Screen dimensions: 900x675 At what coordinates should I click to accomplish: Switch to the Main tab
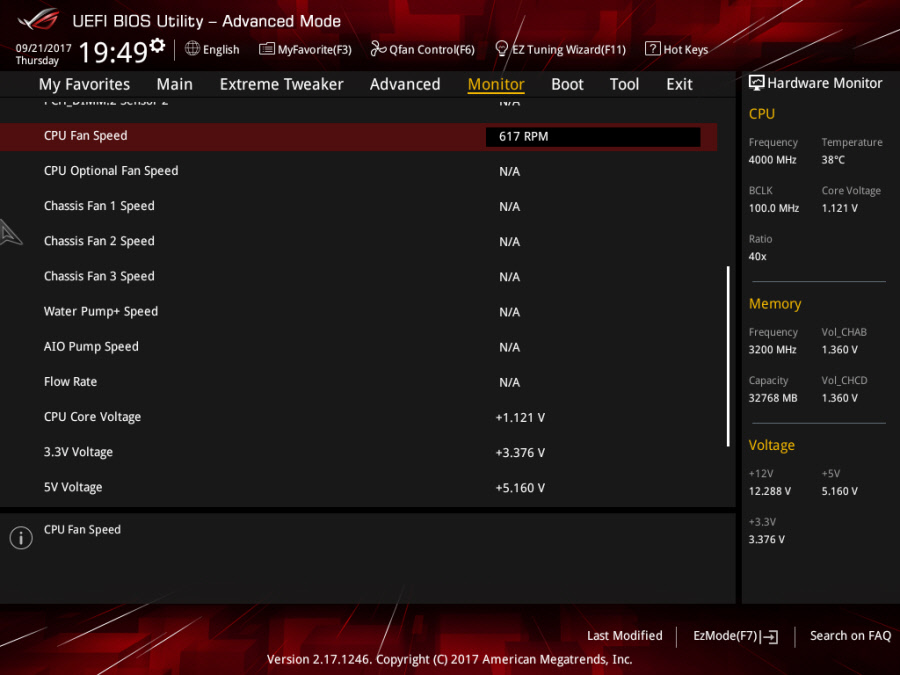tap(174, 84)
